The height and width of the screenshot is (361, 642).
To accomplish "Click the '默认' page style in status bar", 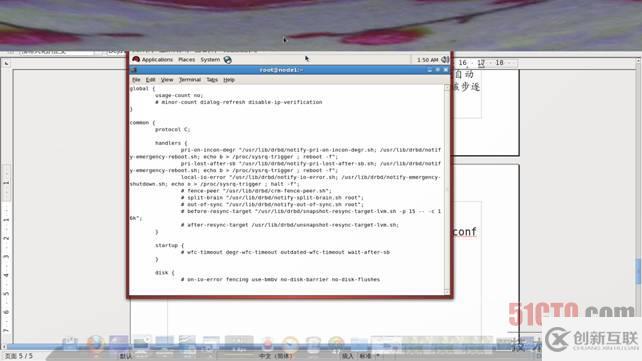I will pyautogui.click(x=126, y=356).
